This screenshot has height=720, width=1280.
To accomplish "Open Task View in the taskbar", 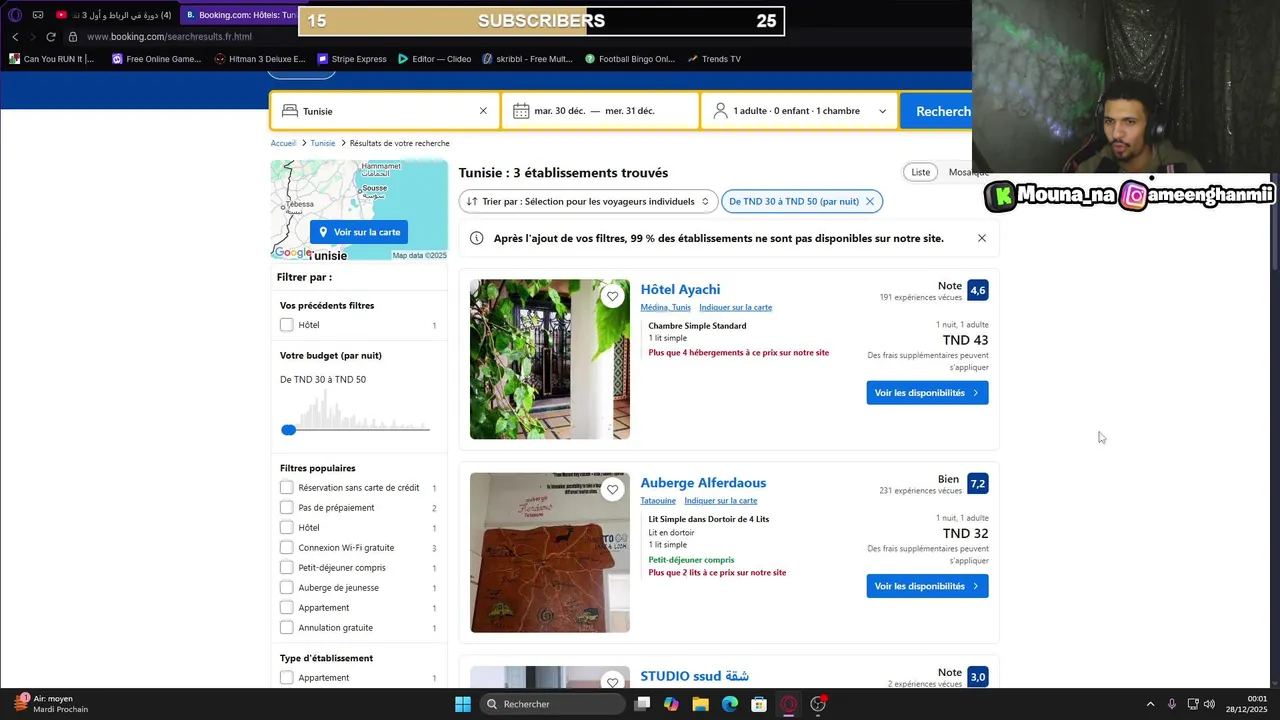I will tap(642, 704).
